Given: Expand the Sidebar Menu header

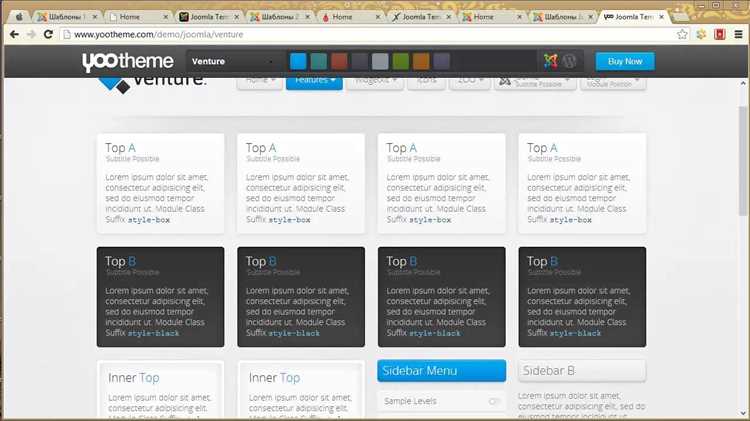Looking at the screenshot, I should (x=441, y=371).
